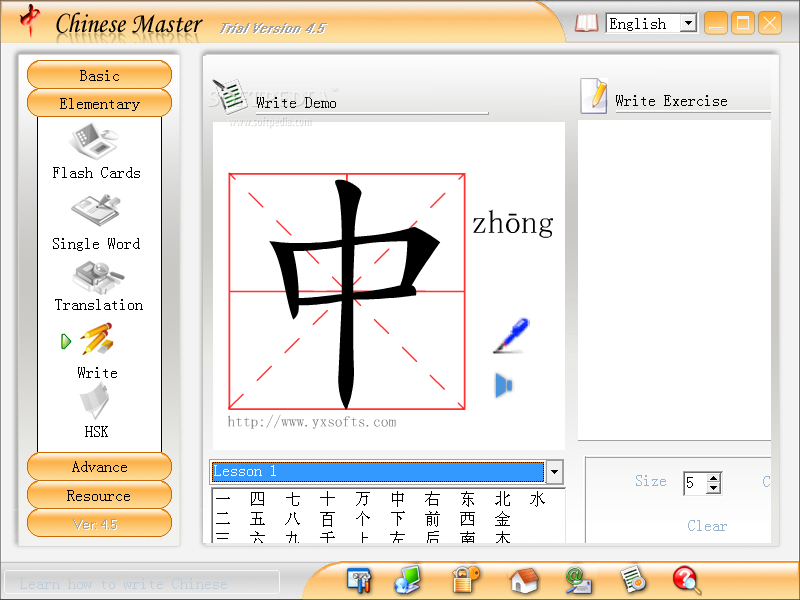This screenshot has width=800, height=600.
Task: Click the document with orange badge icon
Action: (x=633, y=580)
